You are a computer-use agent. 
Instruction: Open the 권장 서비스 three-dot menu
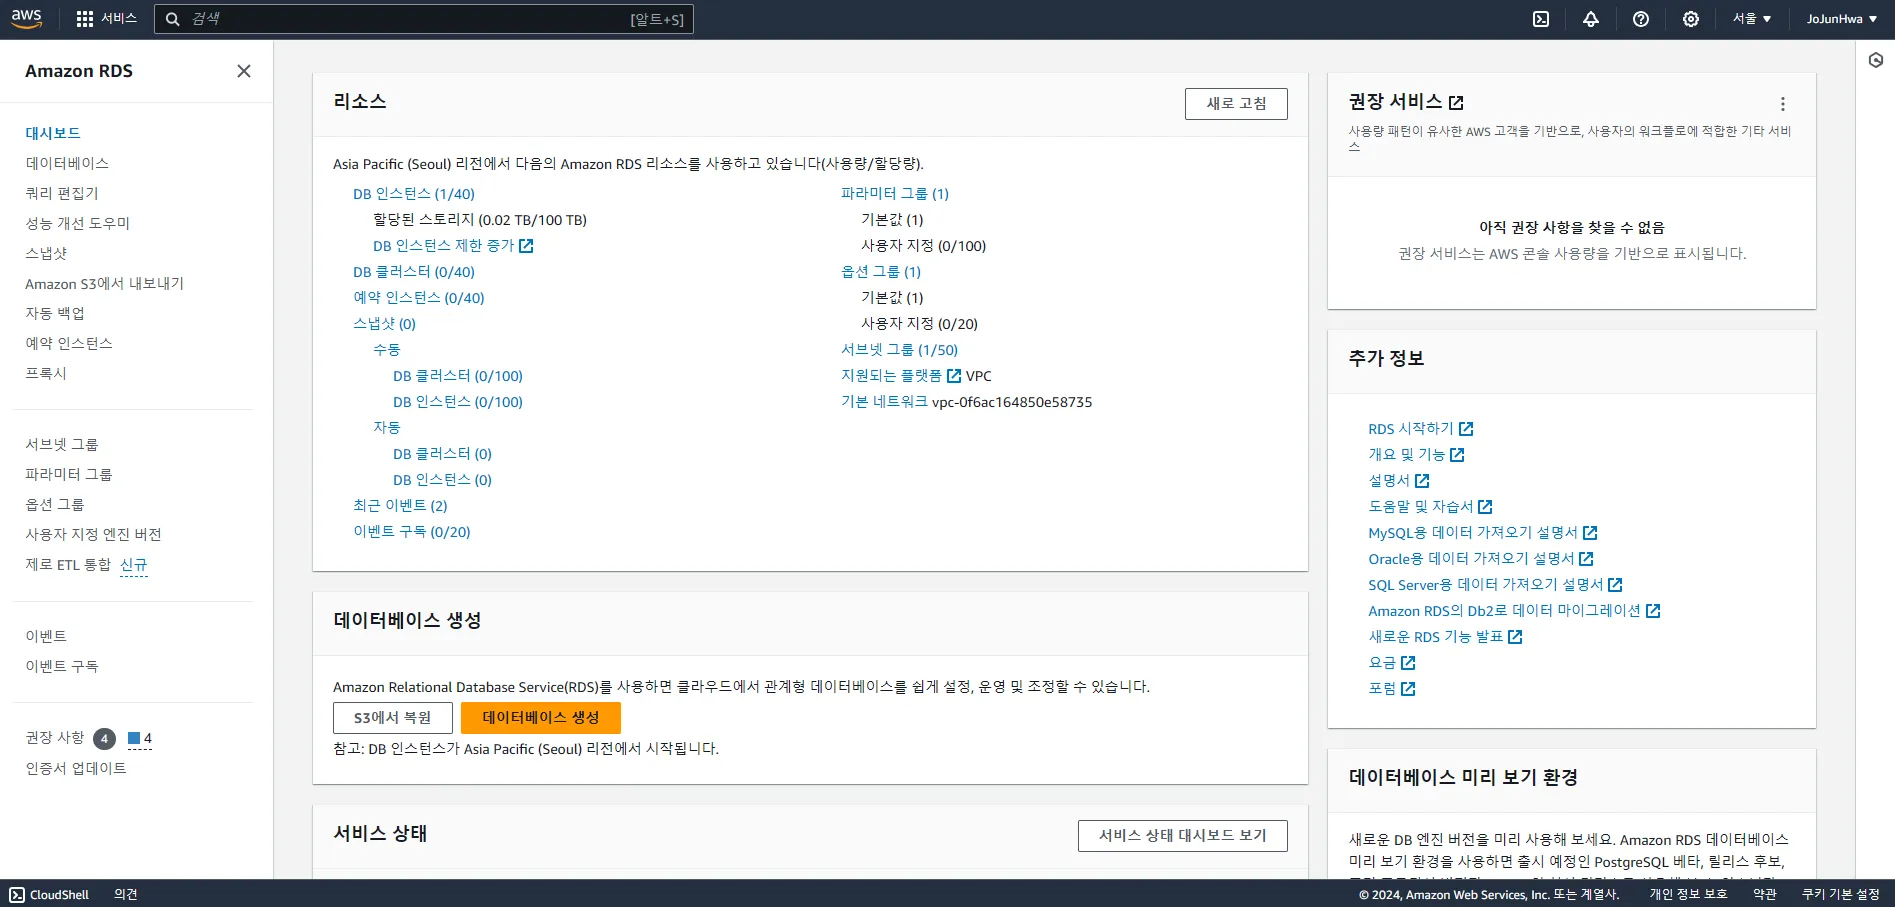[1782, 104]
